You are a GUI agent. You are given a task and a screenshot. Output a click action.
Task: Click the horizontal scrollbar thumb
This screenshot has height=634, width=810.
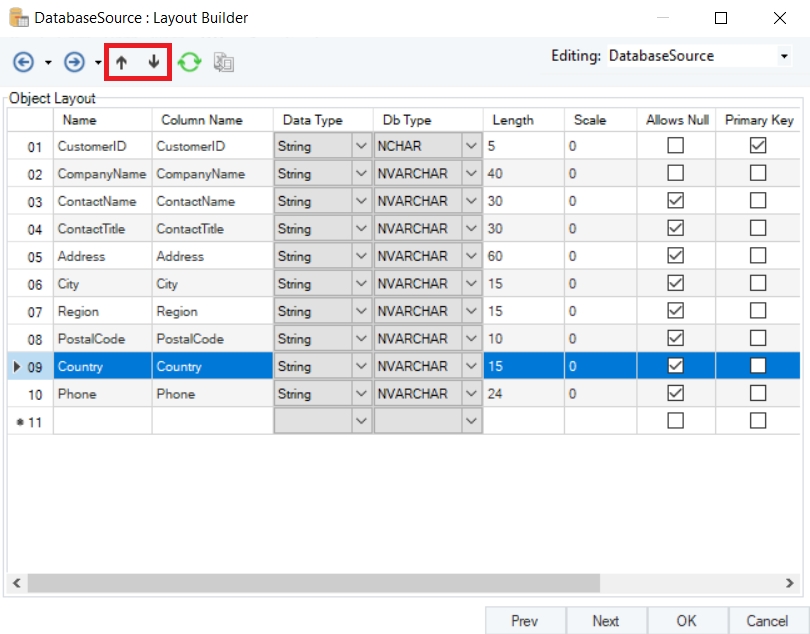pos(312,582)
